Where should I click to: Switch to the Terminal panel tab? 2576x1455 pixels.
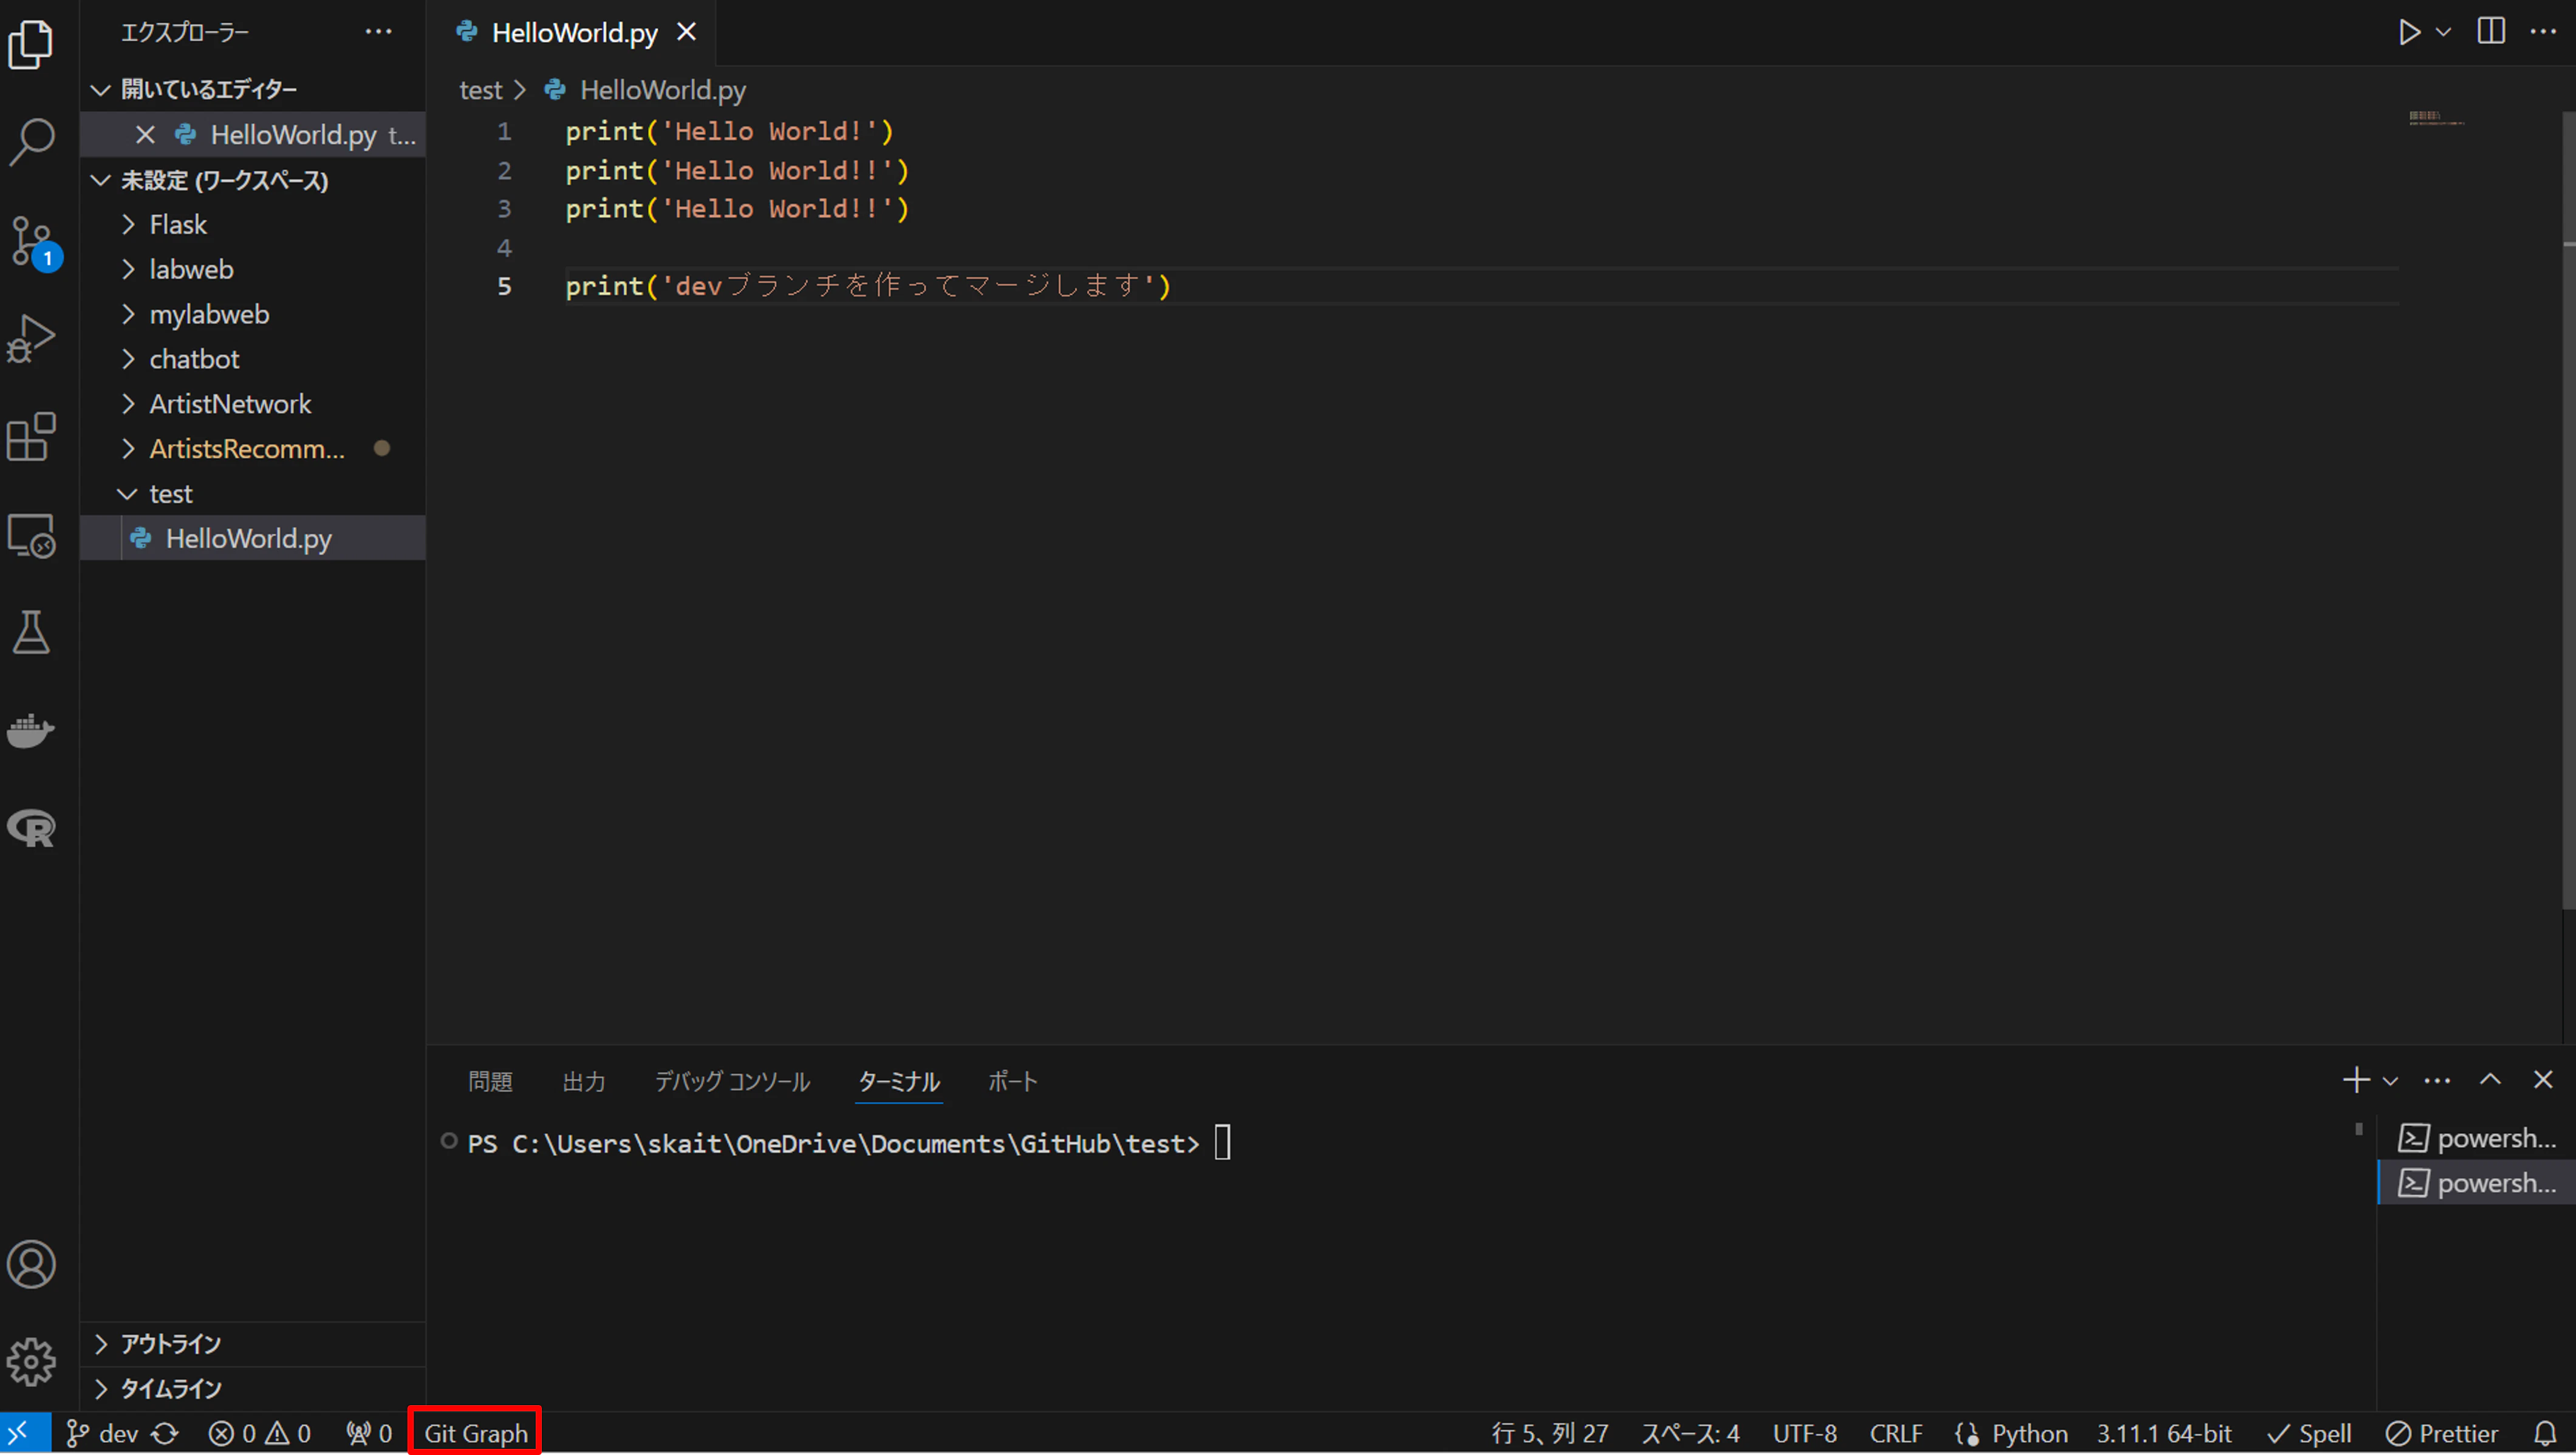coord(899,1081)
